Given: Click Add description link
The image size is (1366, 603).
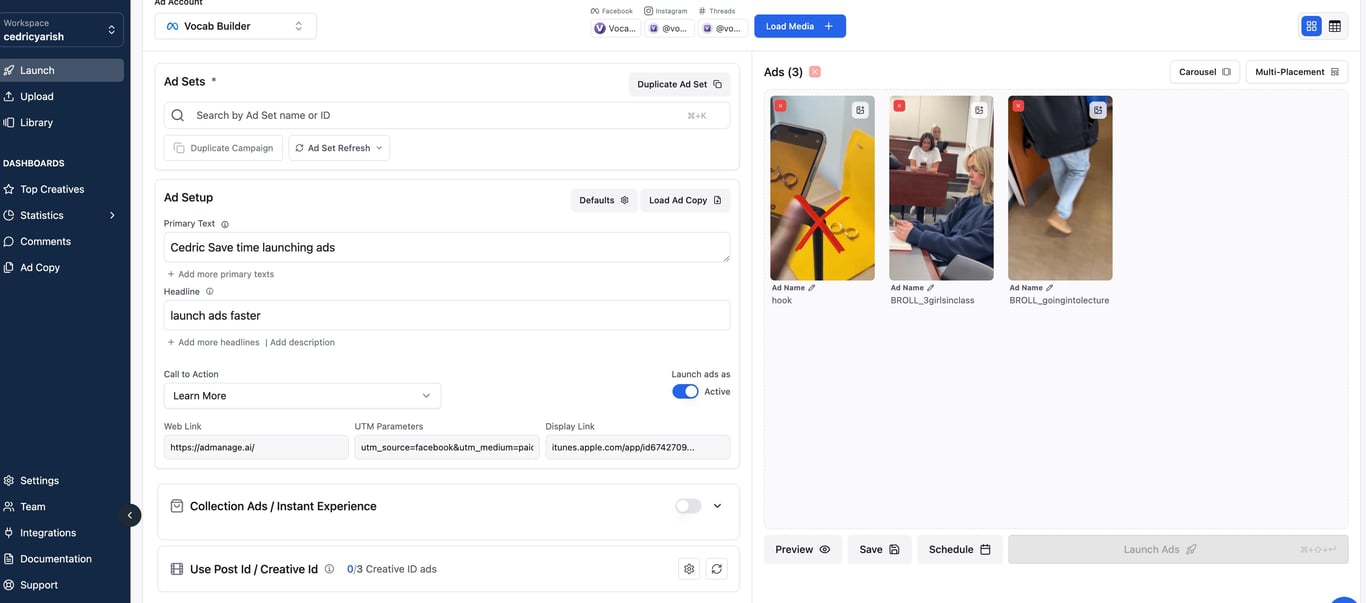Looking at the screenshot, I should [x=302, y=342].
